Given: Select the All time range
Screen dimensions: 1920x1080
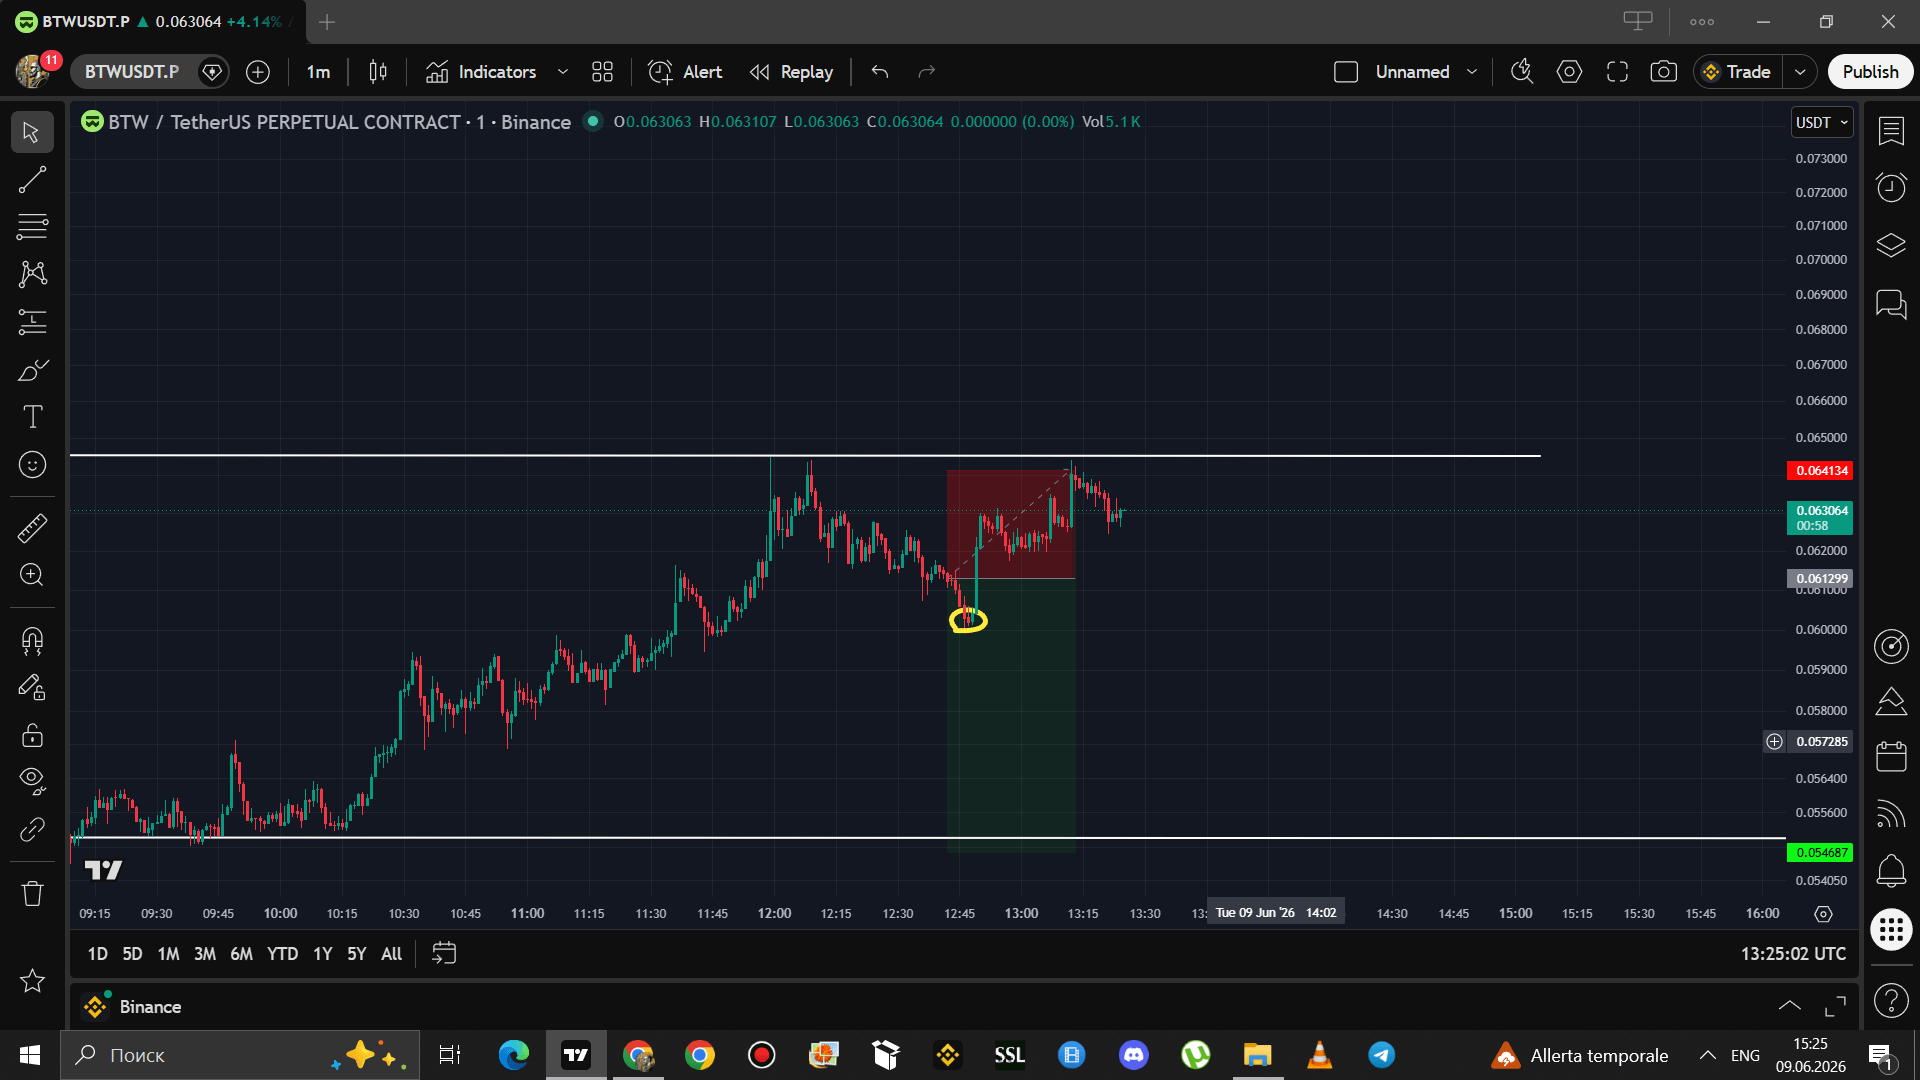Looking at the screenshot, I should (392, 954).
